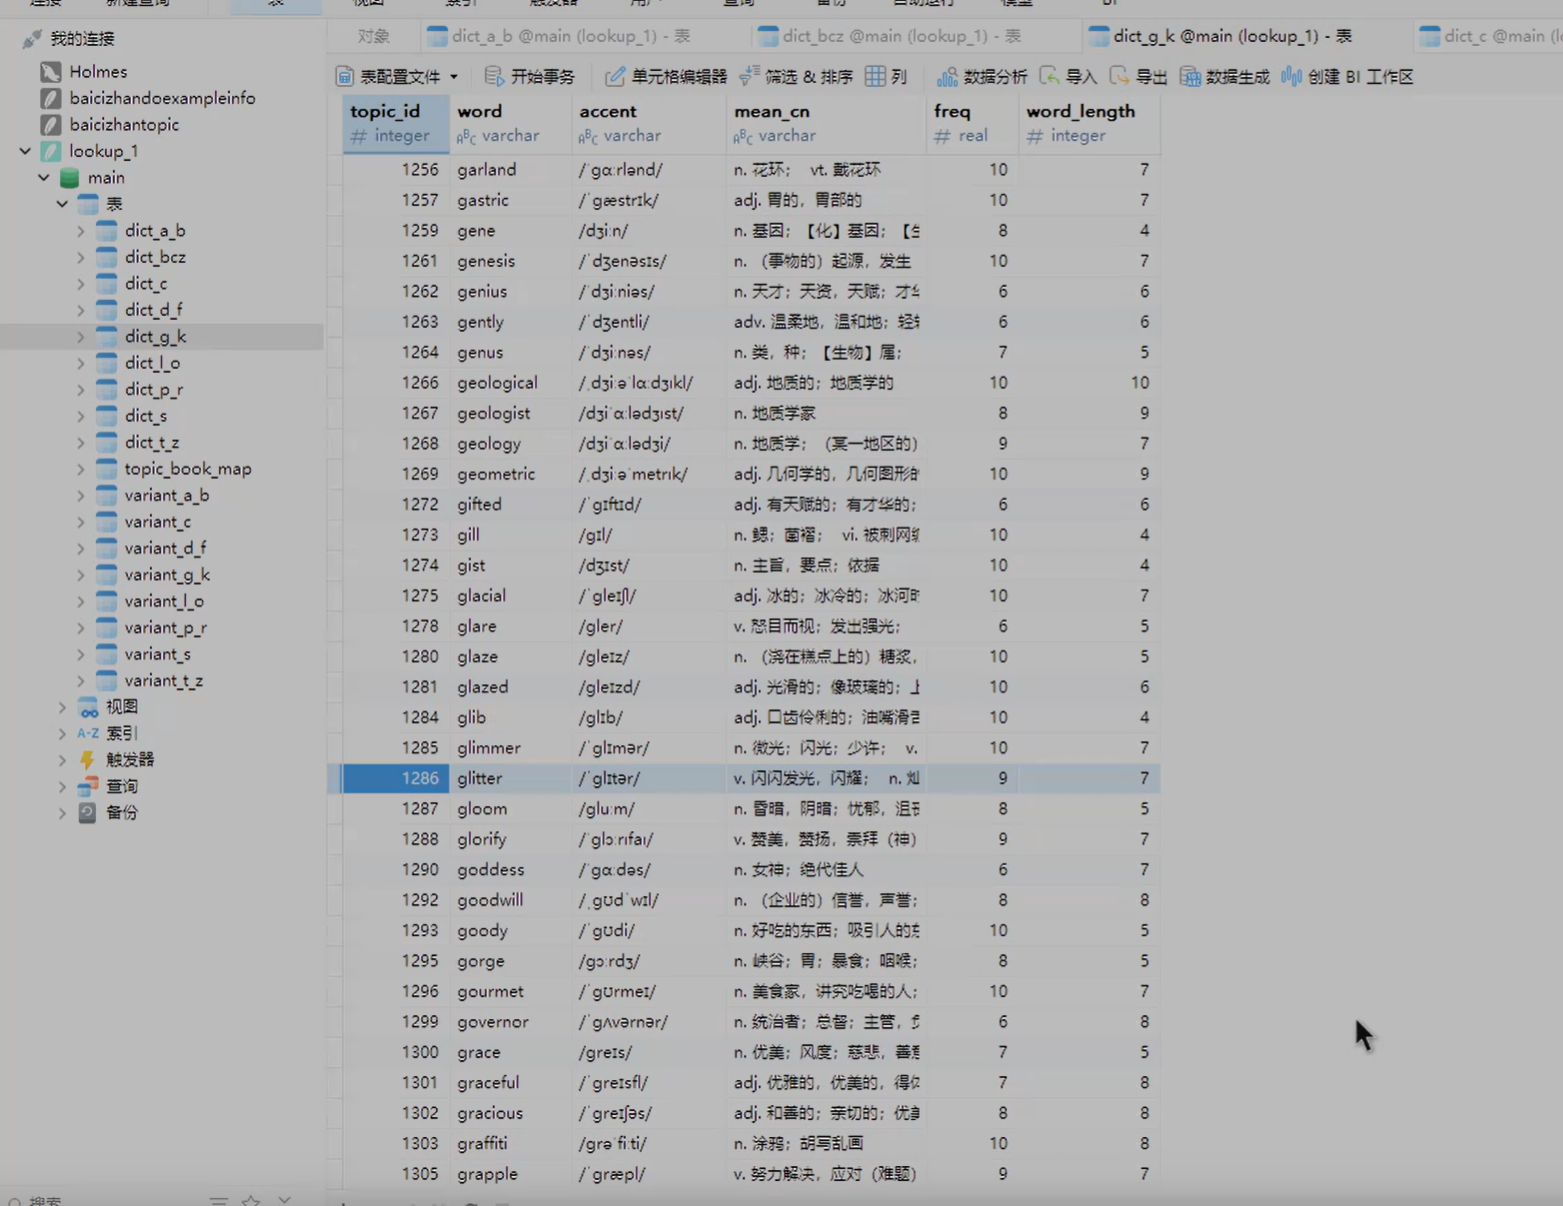Open Filter & Sort (筛选 & 排序)
Image resolution: width=1563 pixels, height=1206 pixels.
(x=796, y=77)
